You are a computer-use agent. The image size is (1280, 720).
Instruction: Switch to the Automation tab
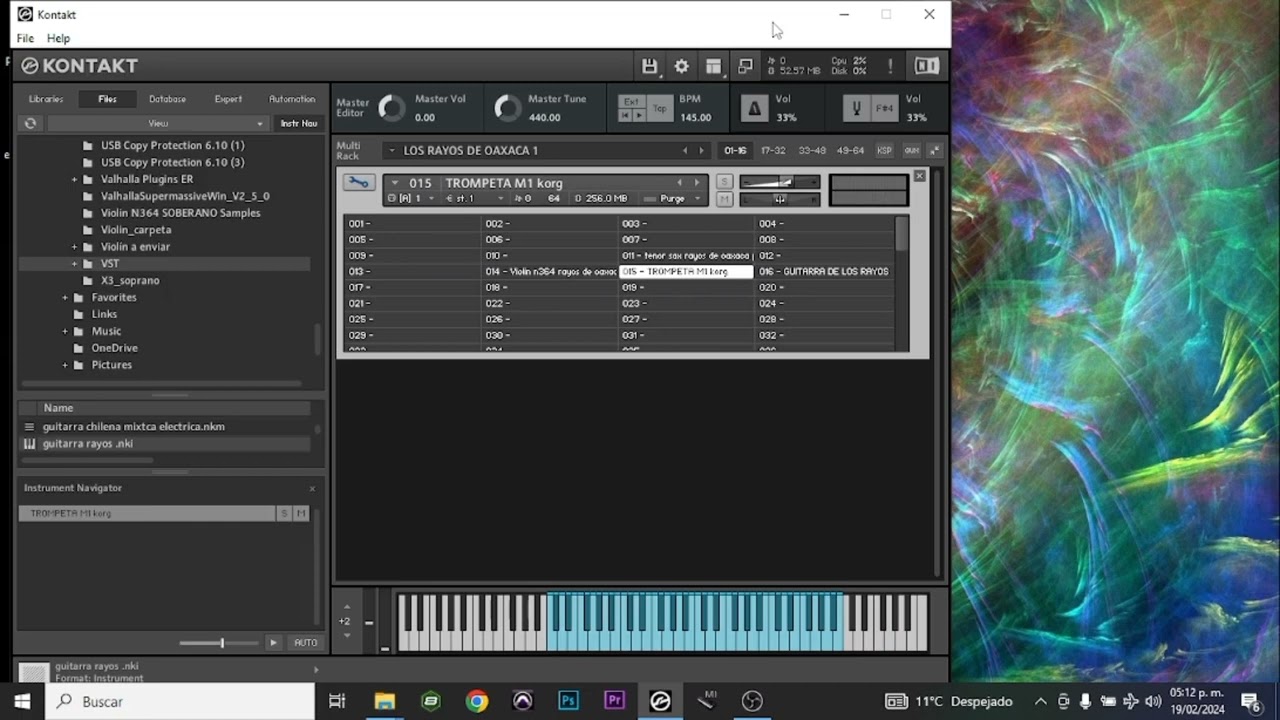pyautogui.click(x=292, y=99)
